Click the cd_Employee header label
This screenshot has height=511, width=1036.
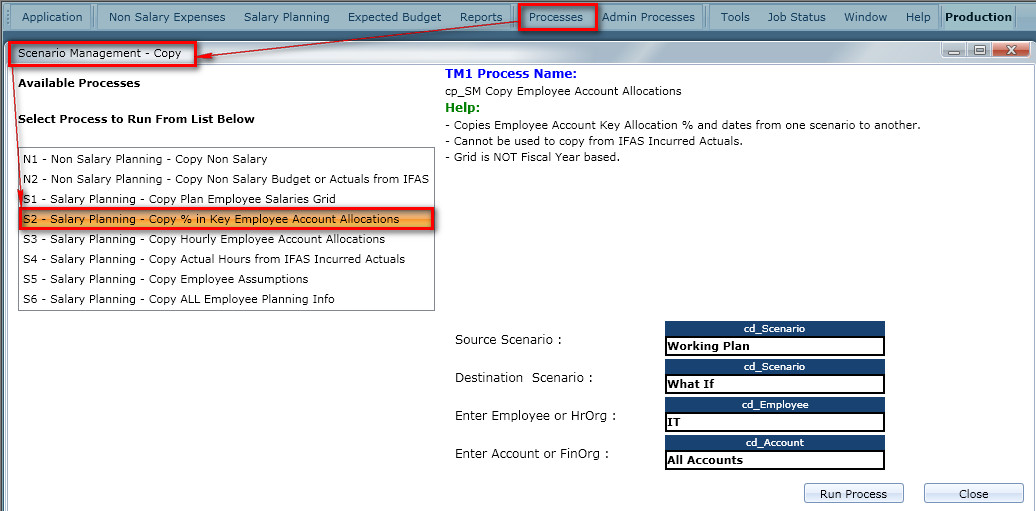coord(774,405)
